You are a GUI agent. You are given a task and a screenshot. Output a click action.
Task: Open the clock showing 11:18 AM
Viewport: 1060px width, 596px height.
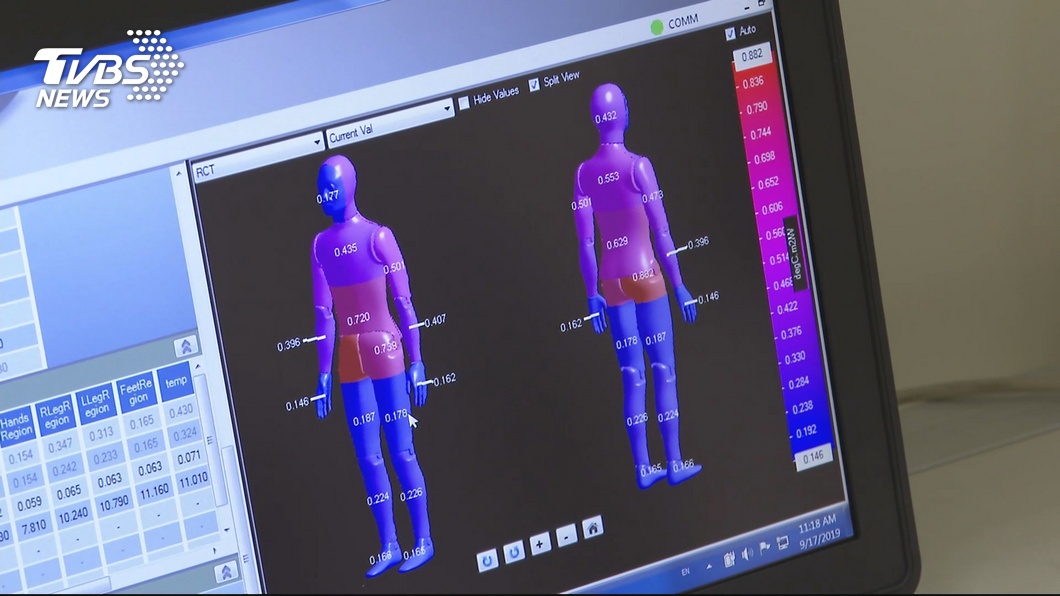point(819,531)
